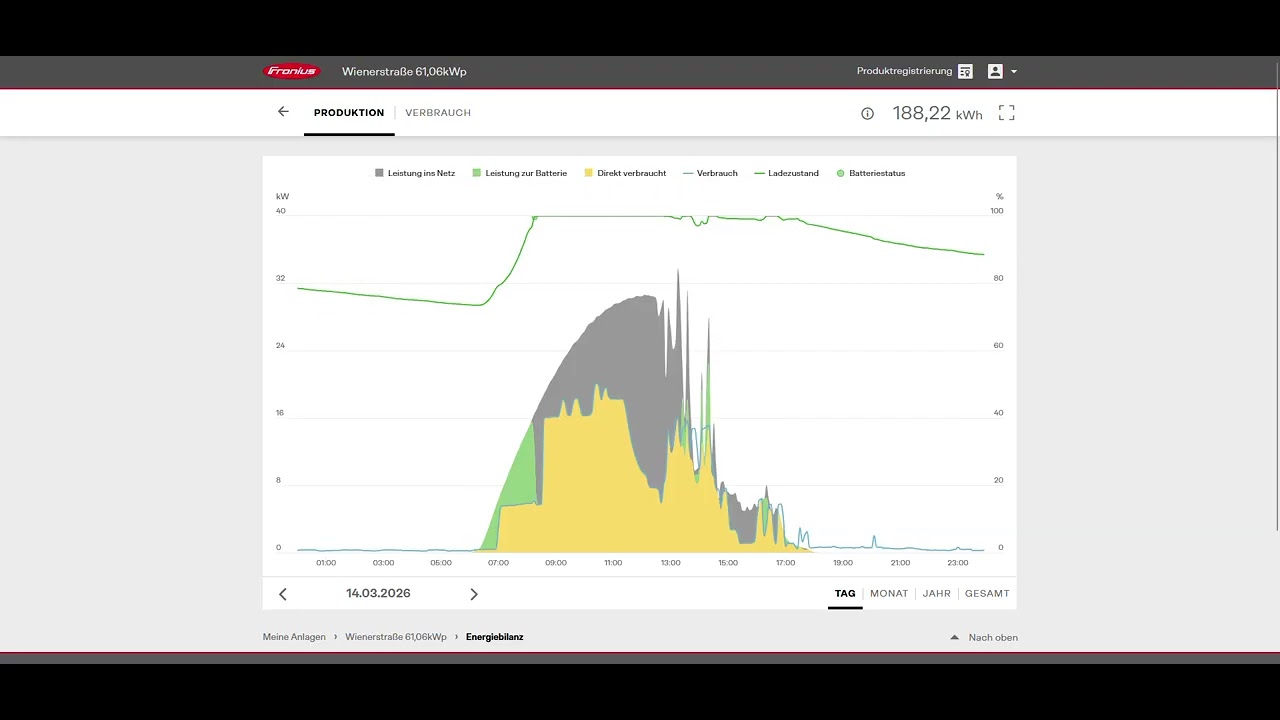Click the header title Wienerstraße 61,06kWp
Viewport: 1280px width, 720px height.
404,71
